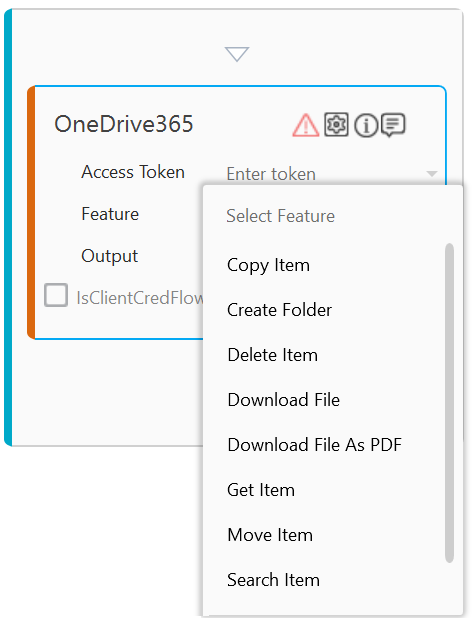Expand the Access Token dropdown arrow

(x=432, y=174)
